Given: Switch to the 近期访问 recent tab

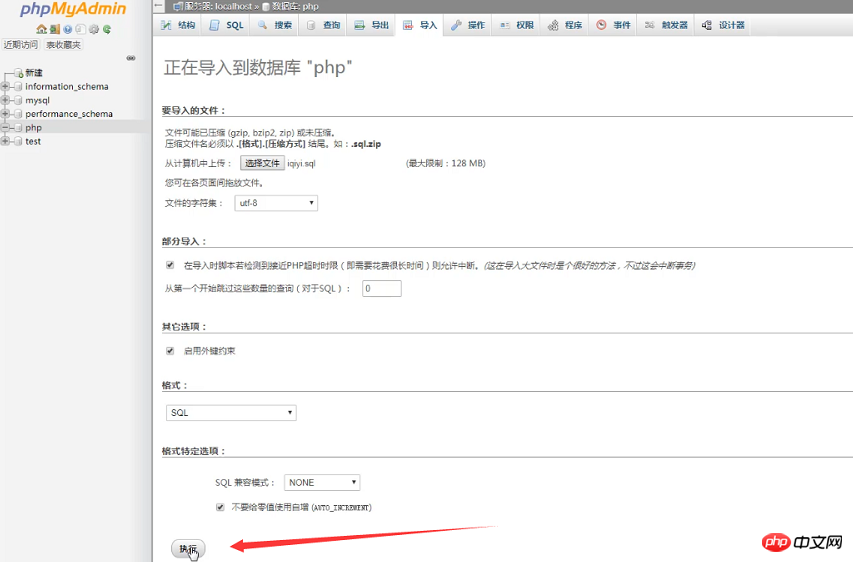Looking at the screenshot, I should 21,45.
